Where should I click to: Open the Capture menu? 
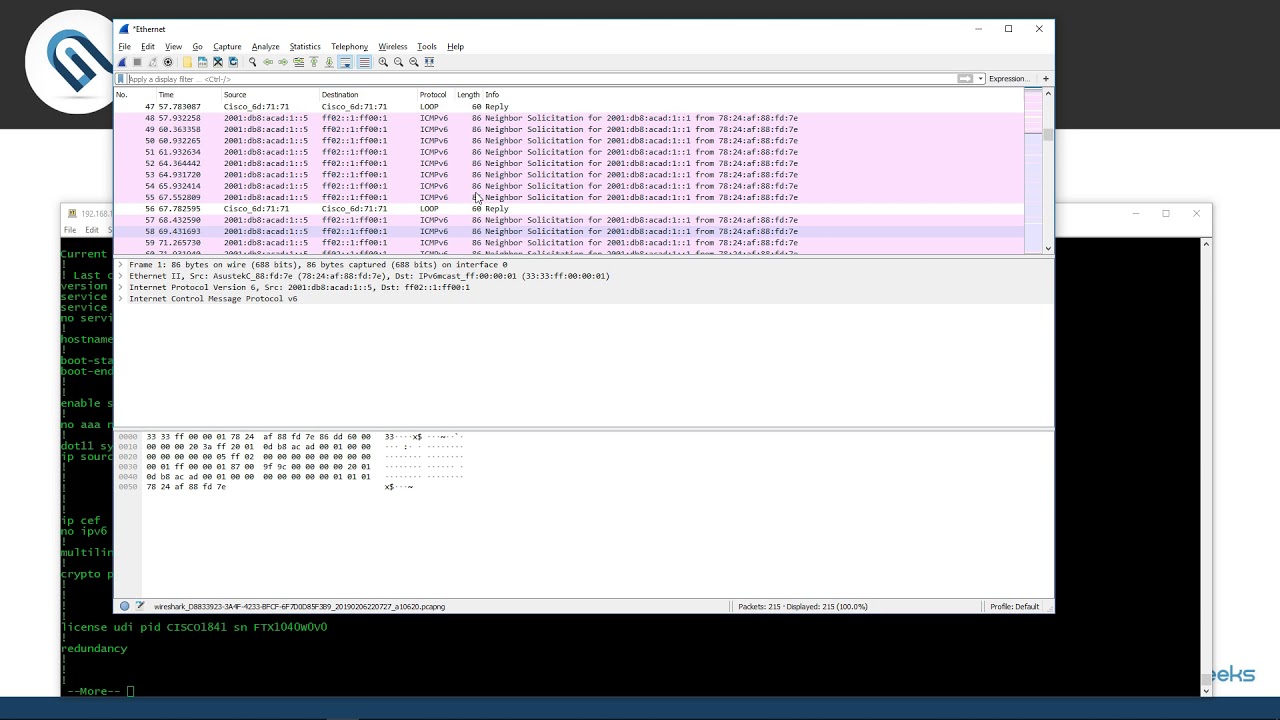coord(227,47)
